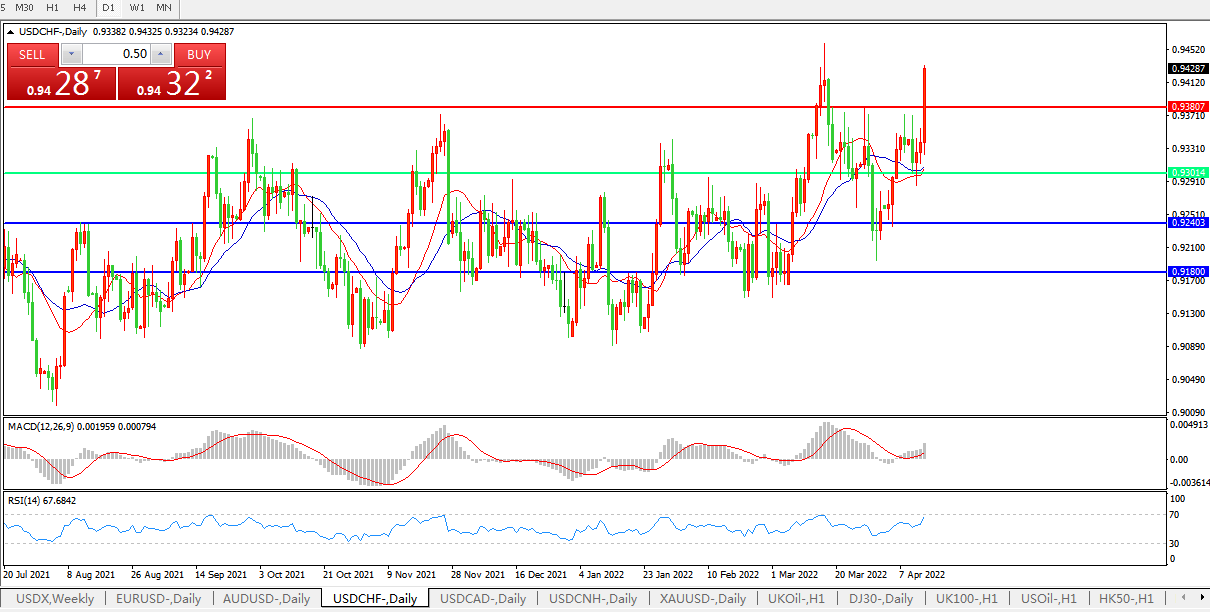The image size is (1210, 612).
Task: Focus the 0.50 volume input field
Action: 116,54
